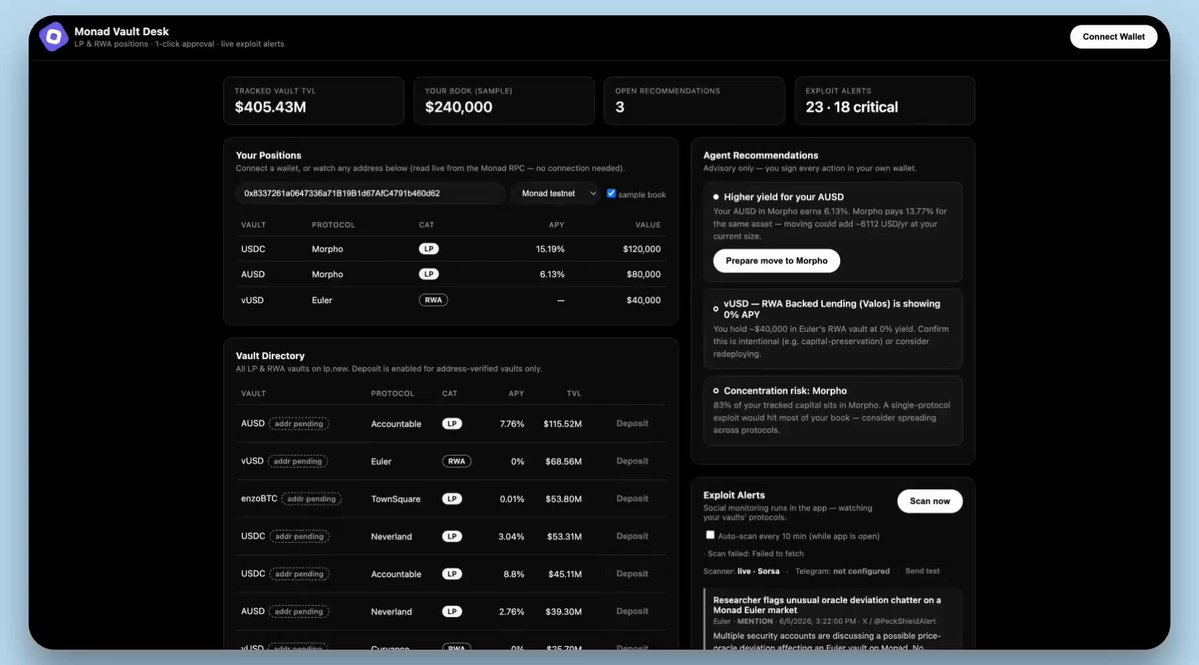Click LP badge in enzoBTC TownSquare row
1199x665 pixels.
point(452,498)
